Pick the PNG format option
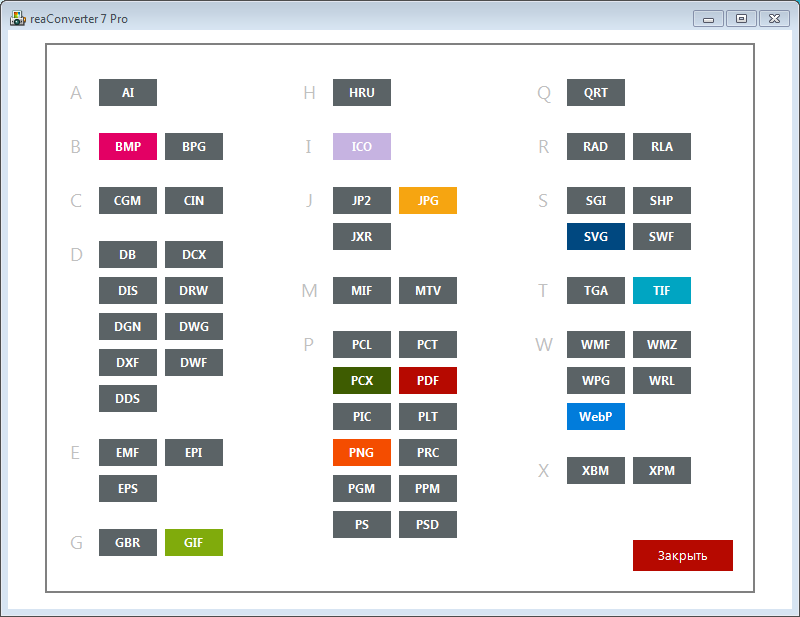800x617 pixels. (x=361, y=452)
